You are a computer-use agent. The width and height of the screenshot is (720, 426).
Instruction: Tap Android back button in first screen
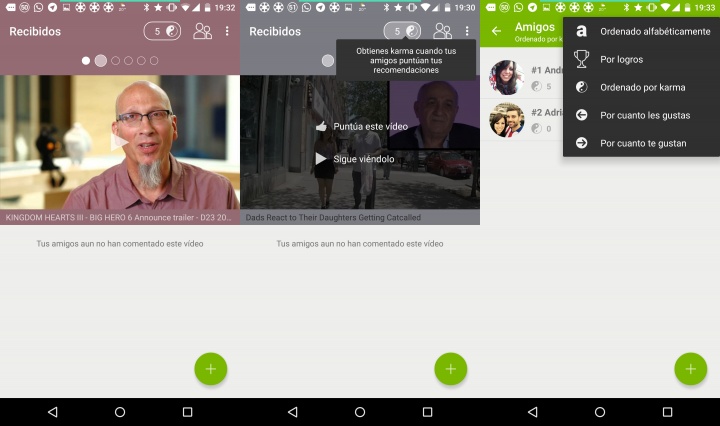[x=53, y=412]
